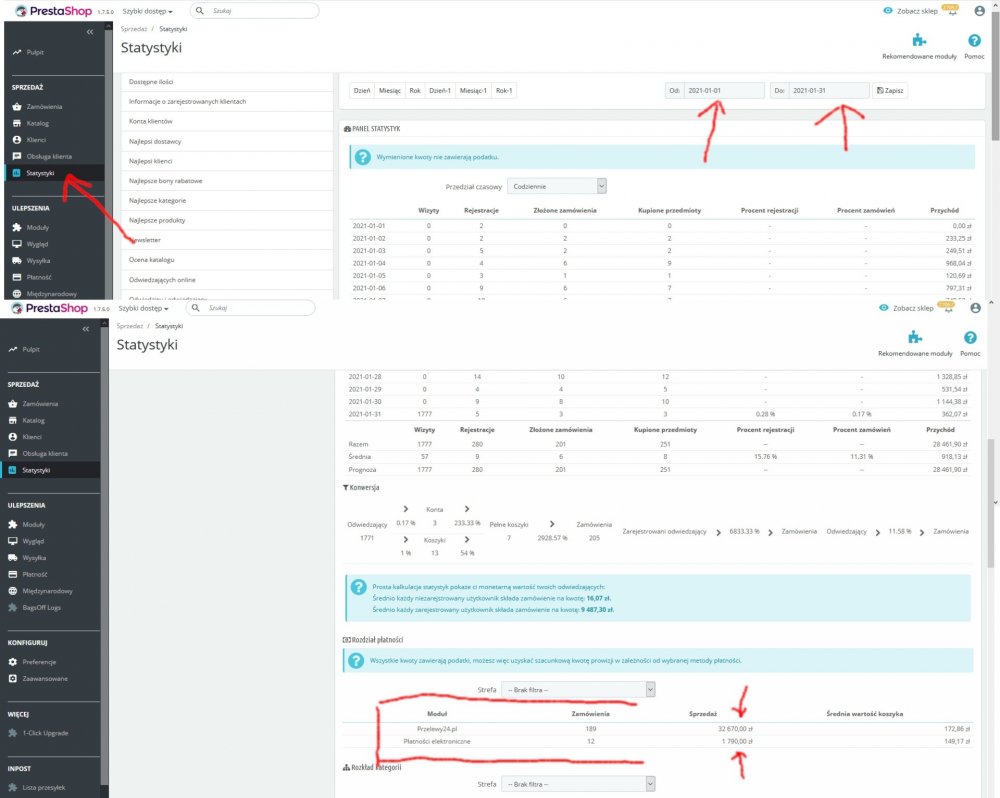This screenshot has width=1000, height=798.
Task: Click Zobacz sklep eye link in top screenshot
Action: click(910, 11)
